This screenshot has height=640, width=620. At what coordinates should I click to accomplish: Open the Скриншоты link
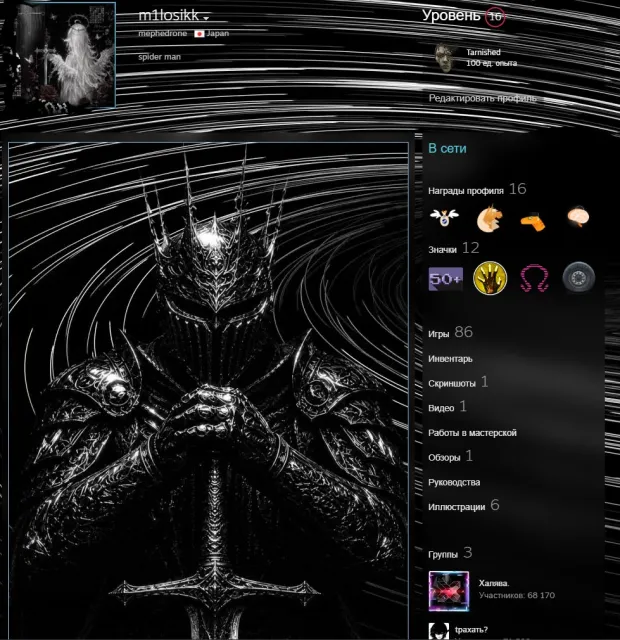click(x=451, y=383)
